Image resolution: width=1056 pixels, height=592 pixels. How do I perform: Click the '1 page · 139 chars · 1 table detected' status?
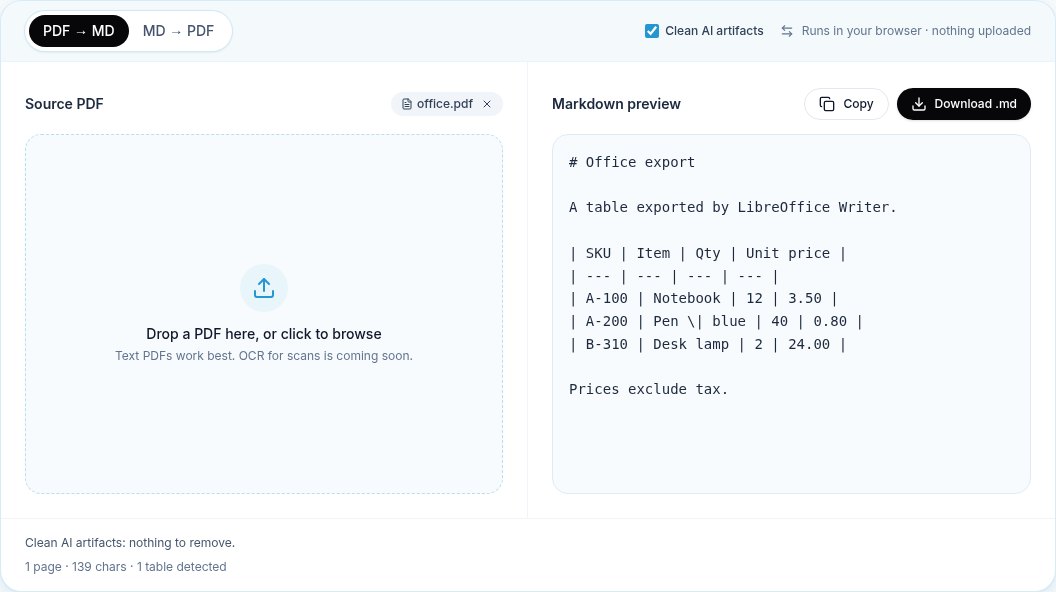pos(125,567)
